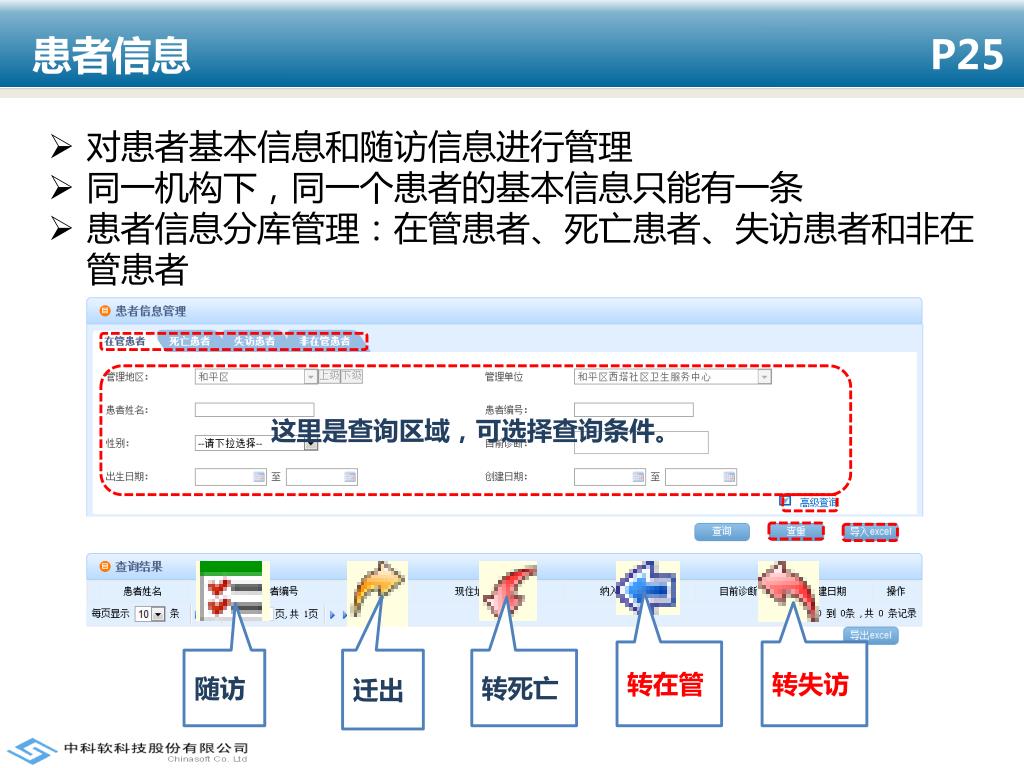Click the 查询 button
This screenshot has width=1024, height=768.
(x=721, y=532)
